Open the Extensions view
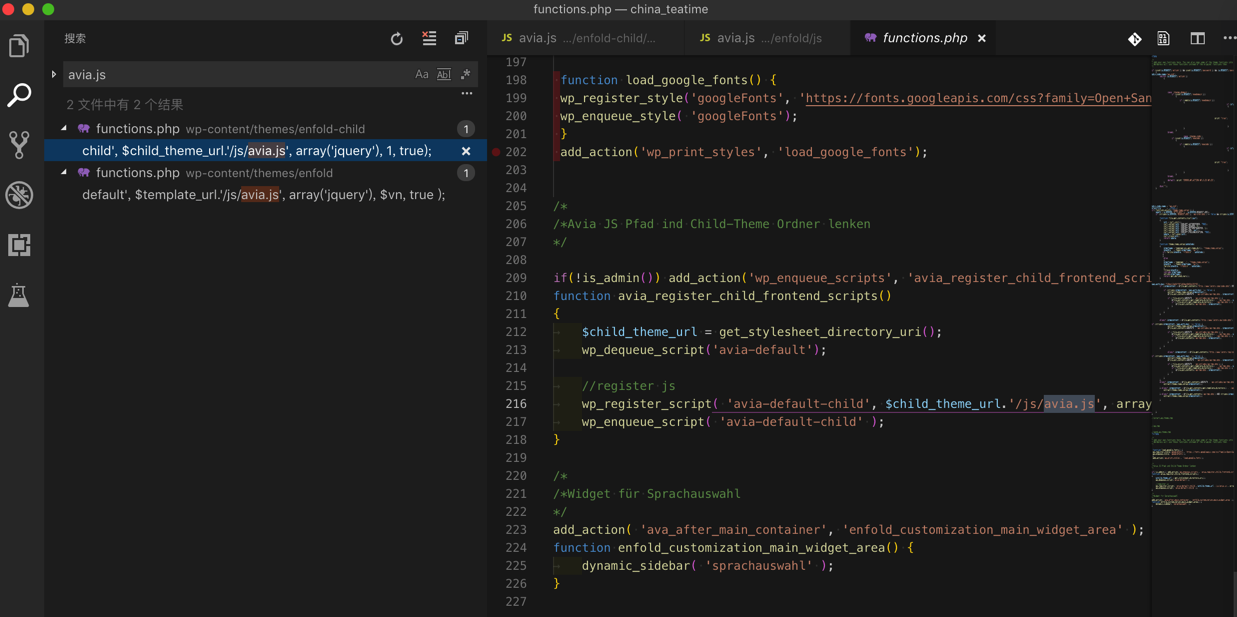 (x=19, y=245)
